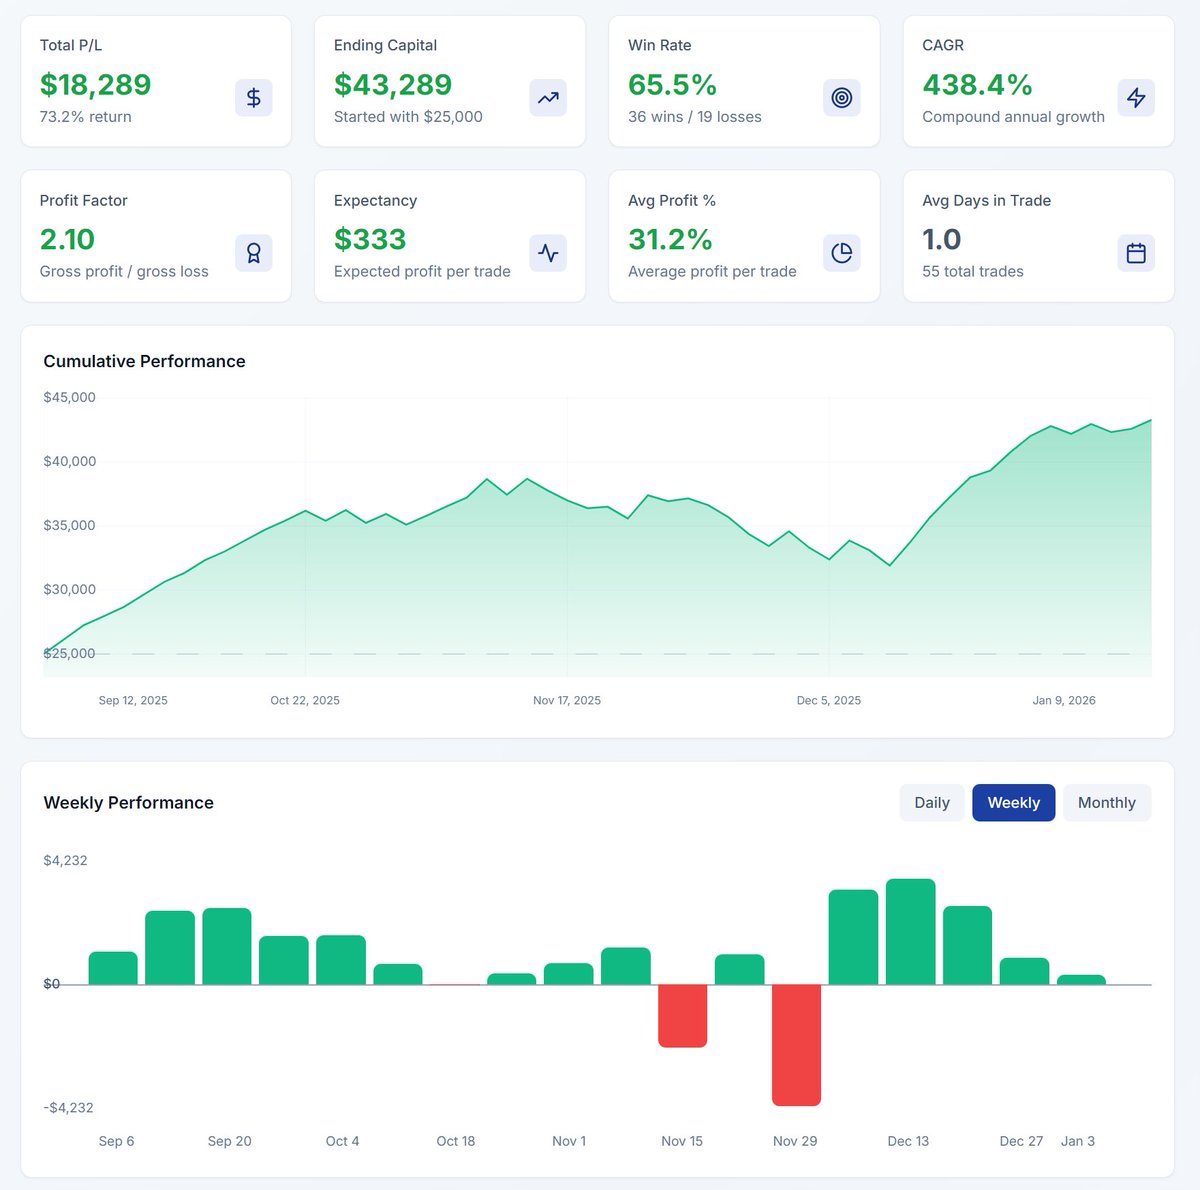Click the green bar for week Sep 20
The height and width of the screenshot is (1190, 1200).
click(227, 946)
